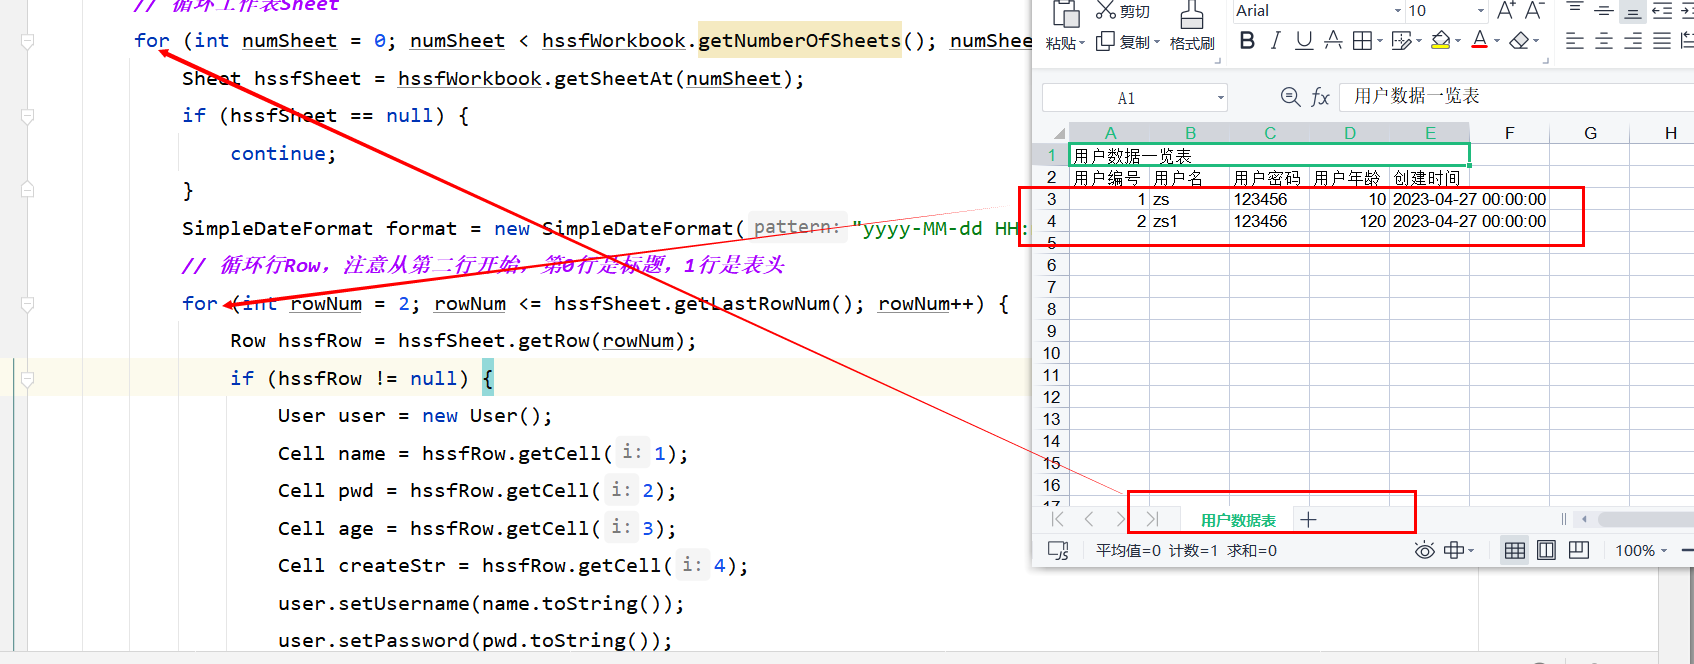Image resolution: width=1694 pixels, height=664 pixels.
Task: Toggle bold formatting
Action: pyautogui.click(x=1247, y=41)
